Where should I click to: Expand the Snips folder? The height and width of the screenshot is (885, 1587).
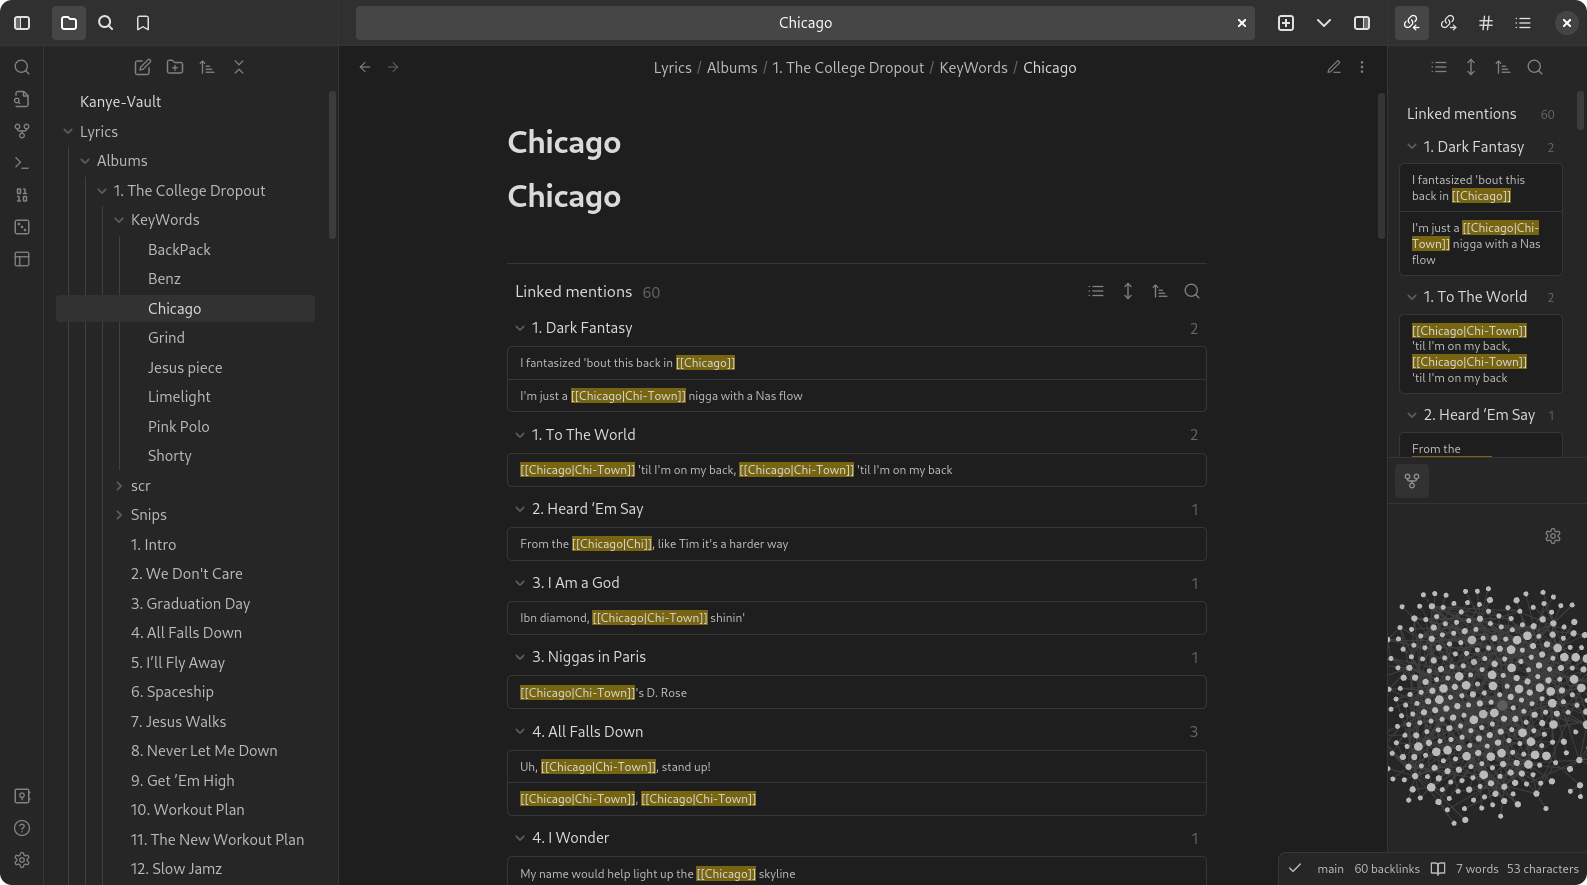(119, 515)
